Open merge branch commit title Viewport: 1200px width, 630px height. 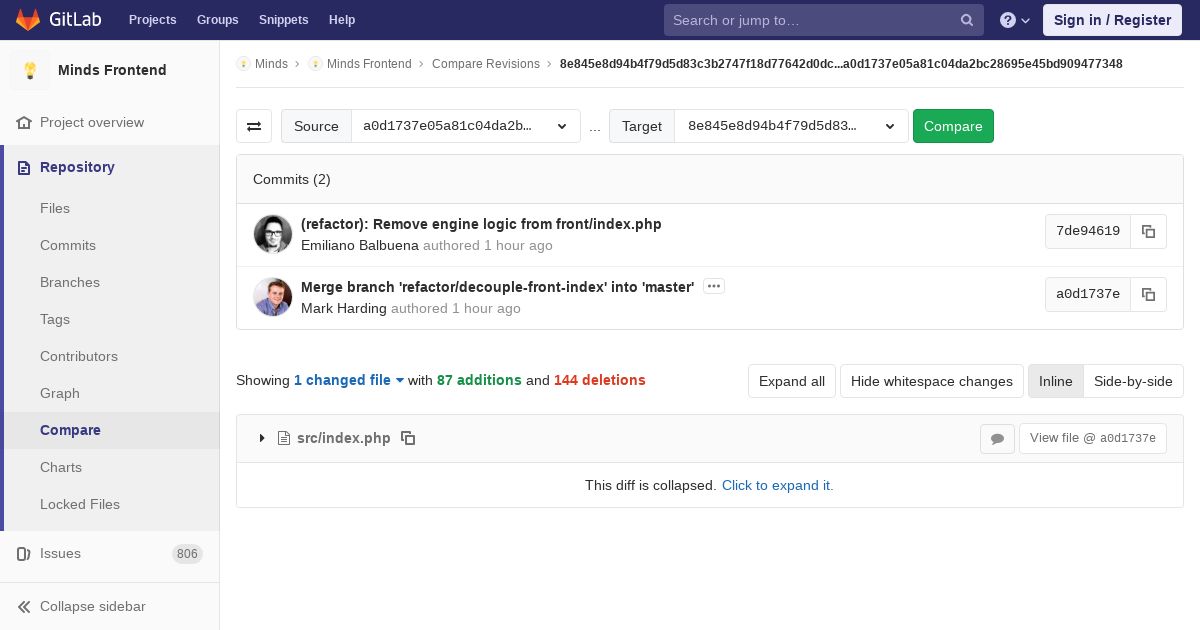click(498, 287)
